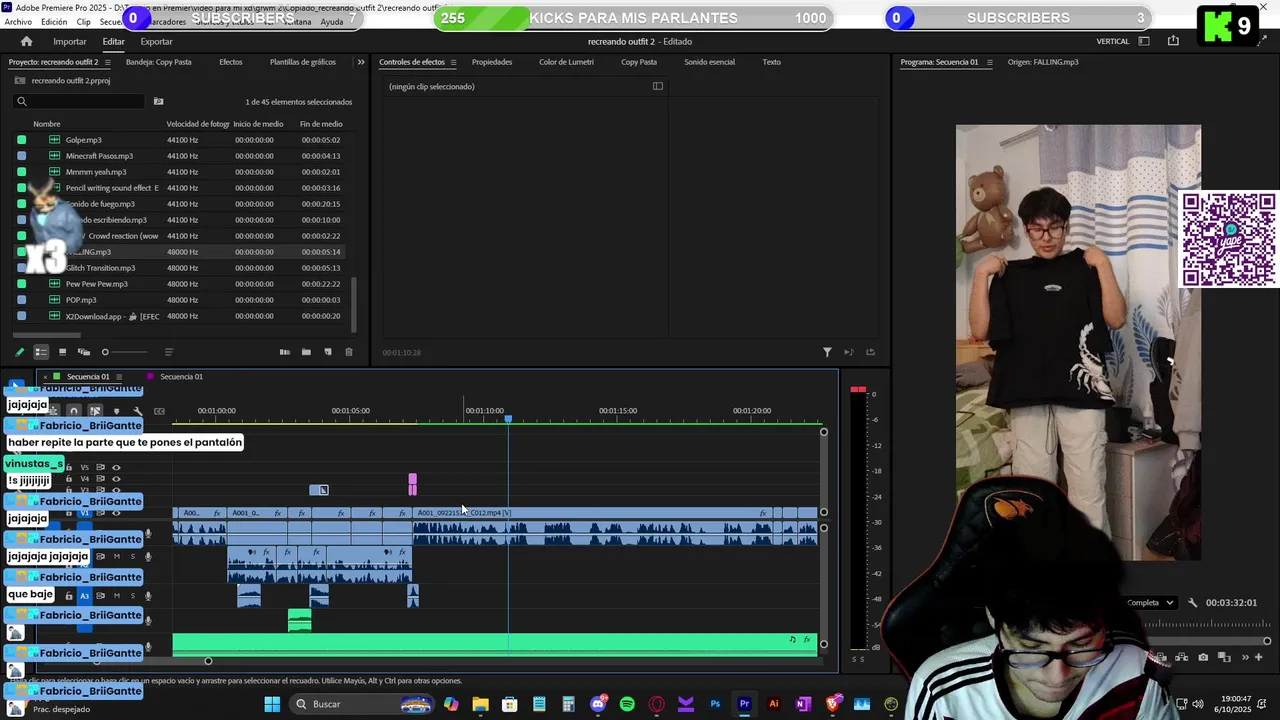
Task: Select Pew Pew Pew.mp3 item
Action: (x=96, y=284)
